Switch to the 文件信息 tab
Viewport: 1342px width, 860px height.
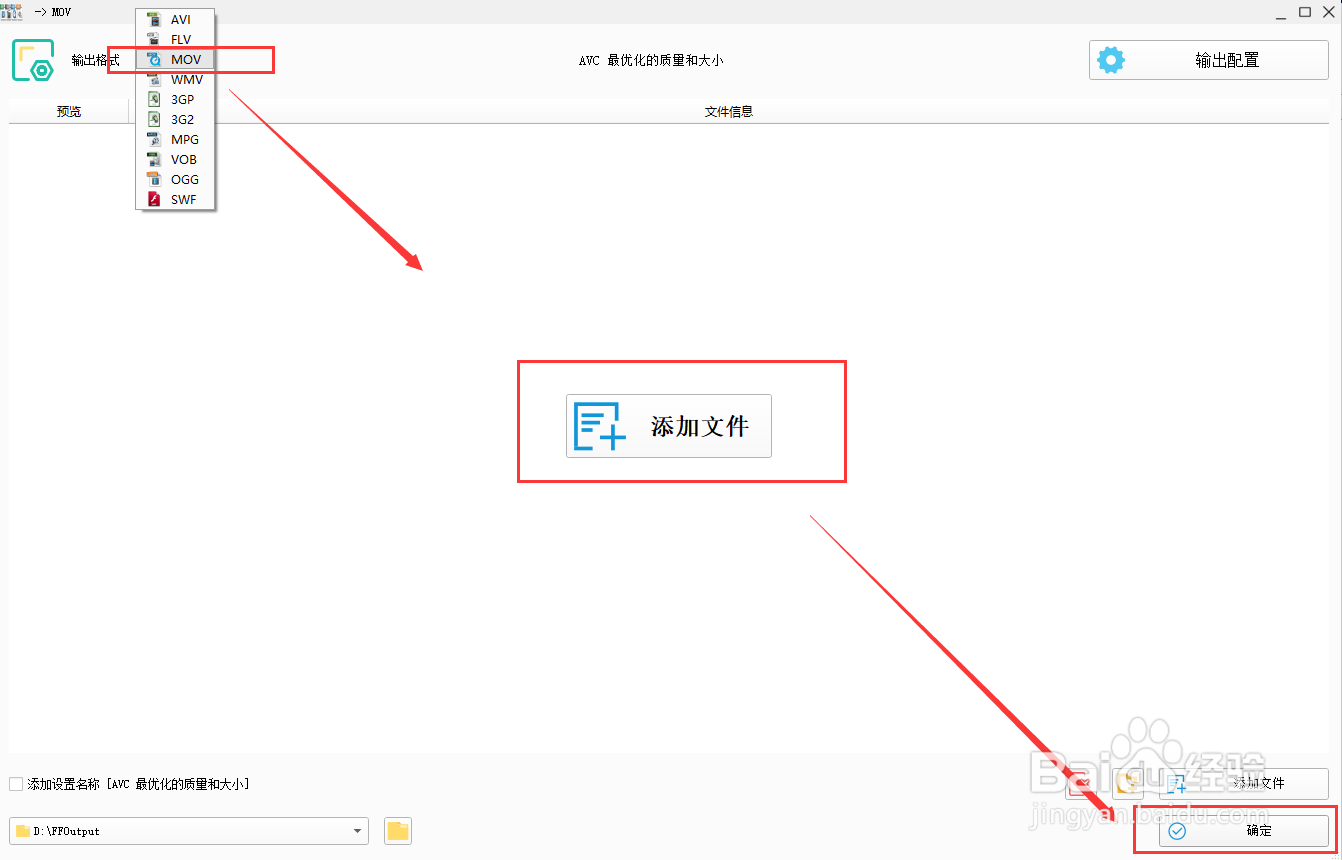(x=729, y=111)
